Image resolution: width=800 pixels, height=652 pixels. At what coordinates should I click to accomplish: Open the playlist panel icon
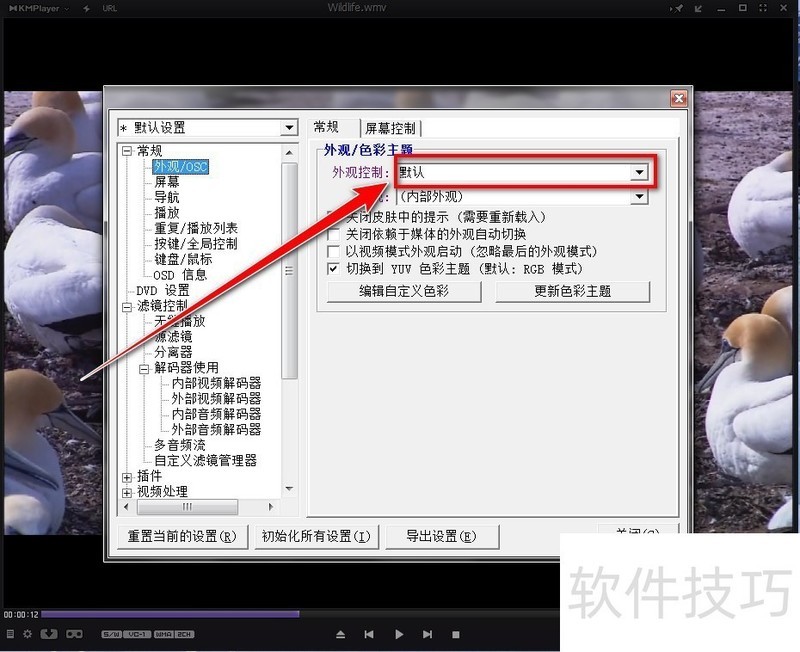tap(10, 633)
